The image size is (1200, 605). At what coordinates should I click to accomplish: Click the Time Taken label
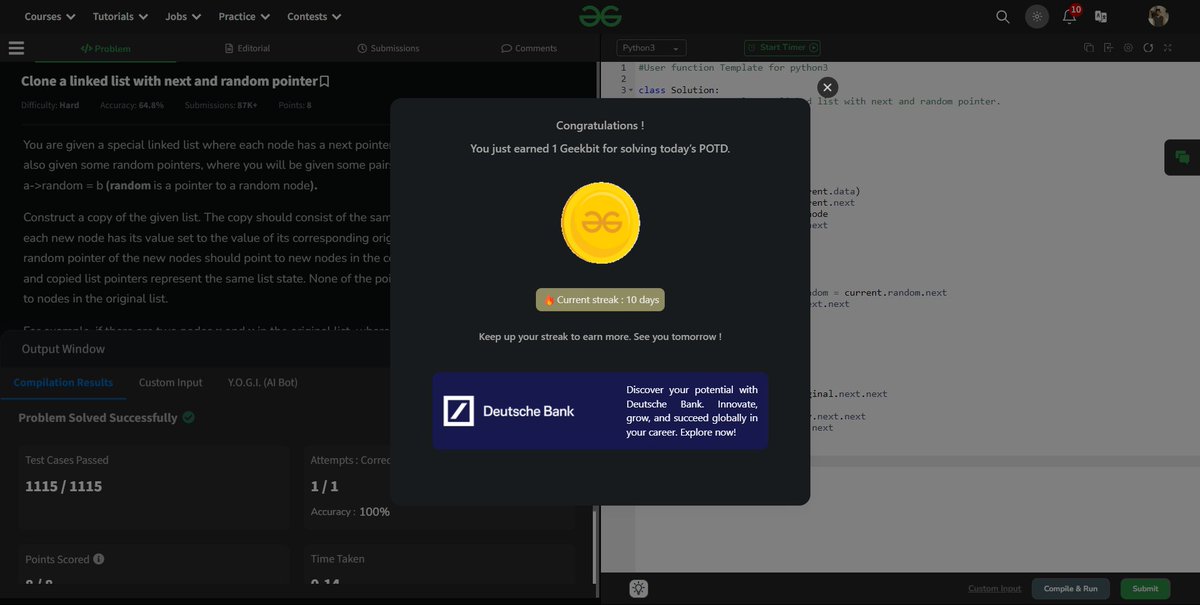pyautogui.click(x=338, y=559)
